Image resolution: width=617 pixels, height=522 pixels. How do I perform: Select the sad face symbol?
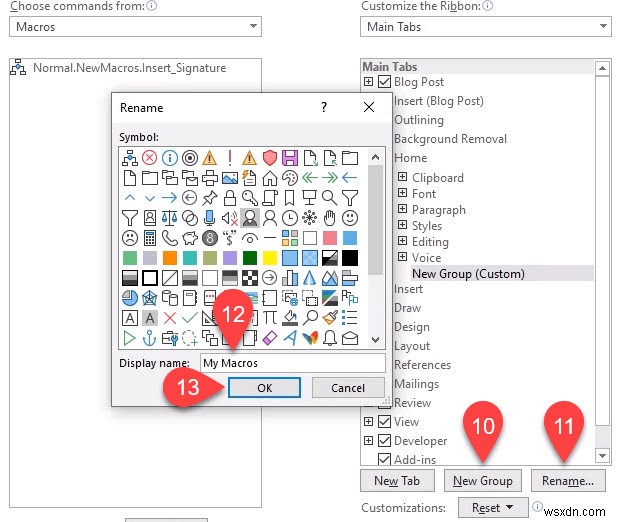tap(130, 238)
